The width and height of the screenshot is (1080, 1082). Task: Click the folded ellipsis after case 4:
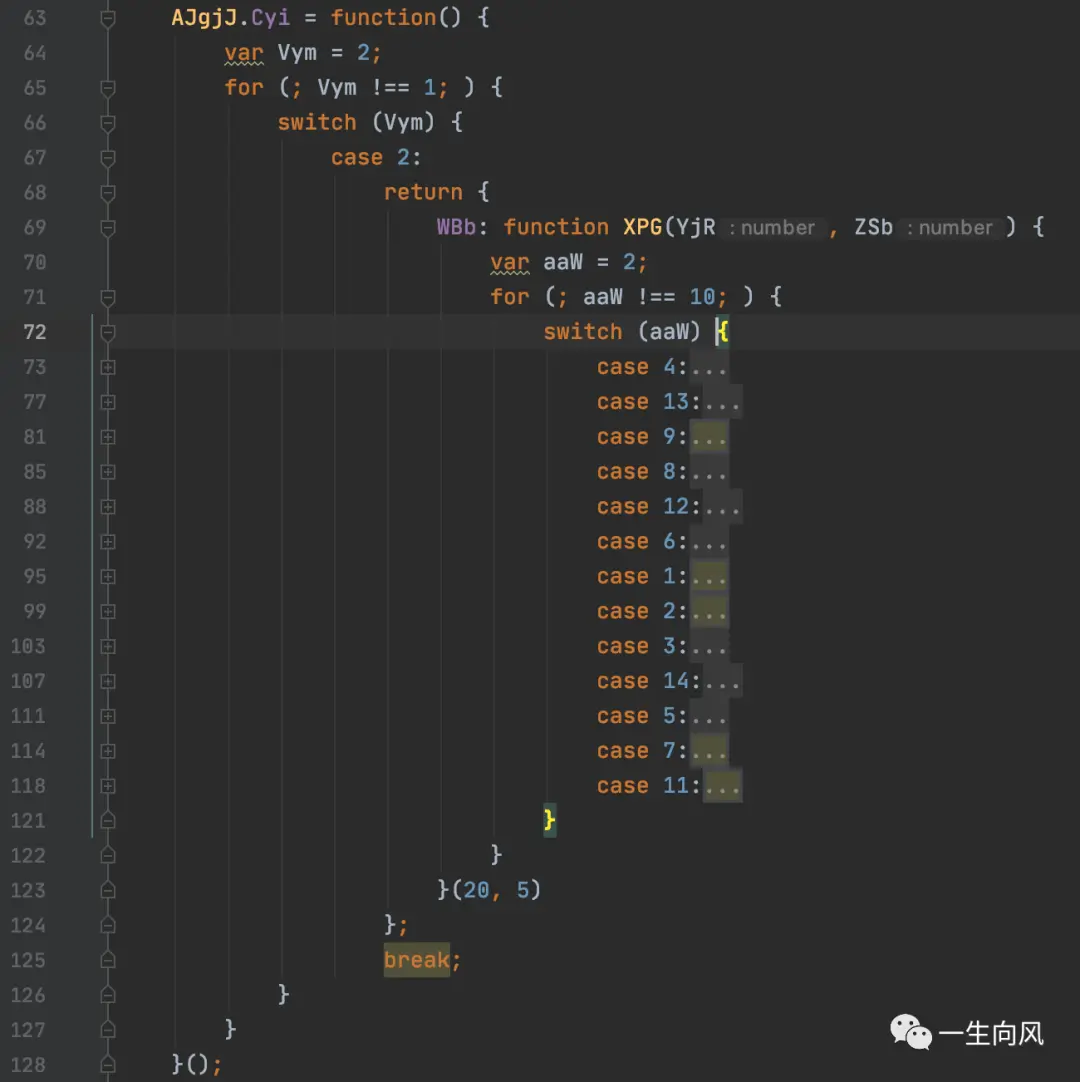pos(709,368)
